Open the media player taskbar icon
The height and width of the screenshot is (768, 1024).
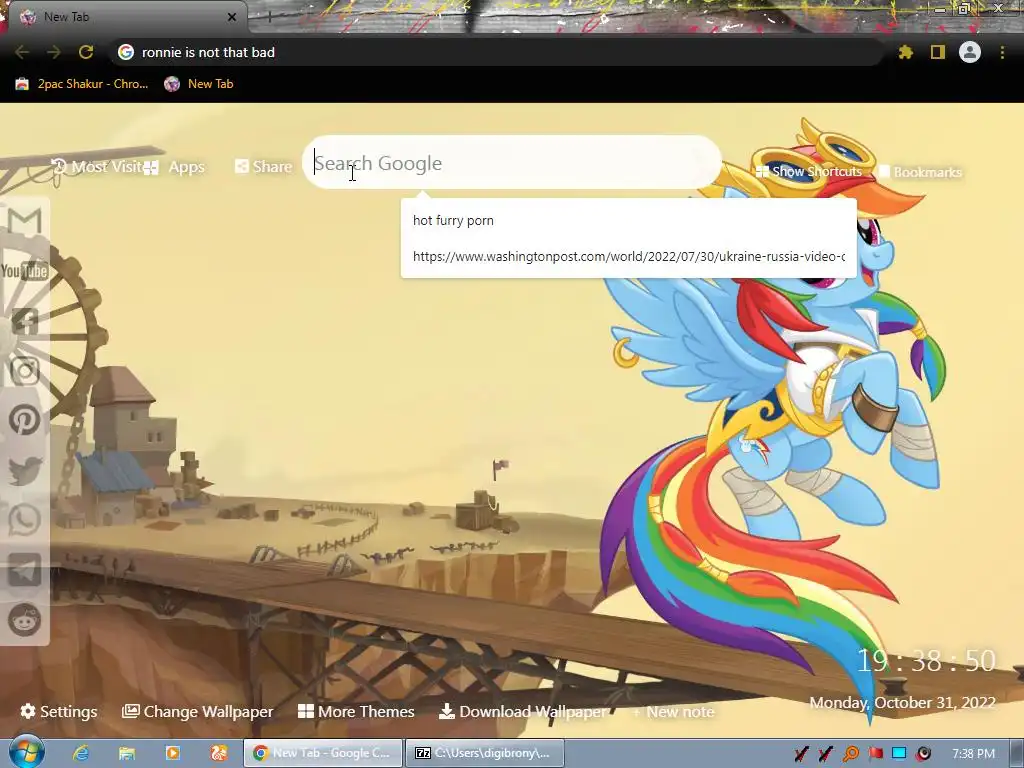click(x=172, y=753)
